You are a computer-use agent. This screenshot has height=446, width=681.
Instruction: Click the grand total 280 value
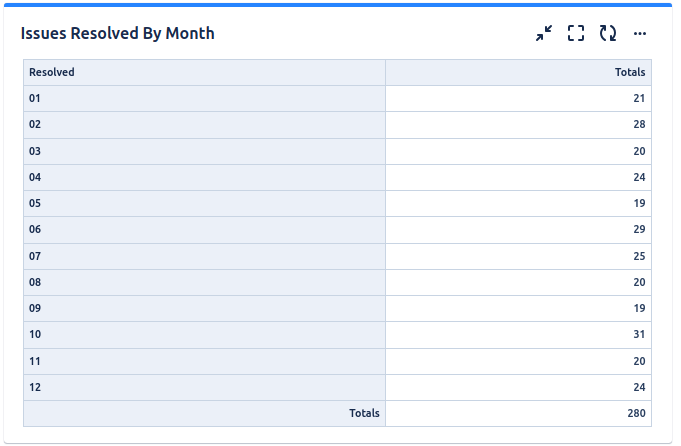(x=636, y=413)
